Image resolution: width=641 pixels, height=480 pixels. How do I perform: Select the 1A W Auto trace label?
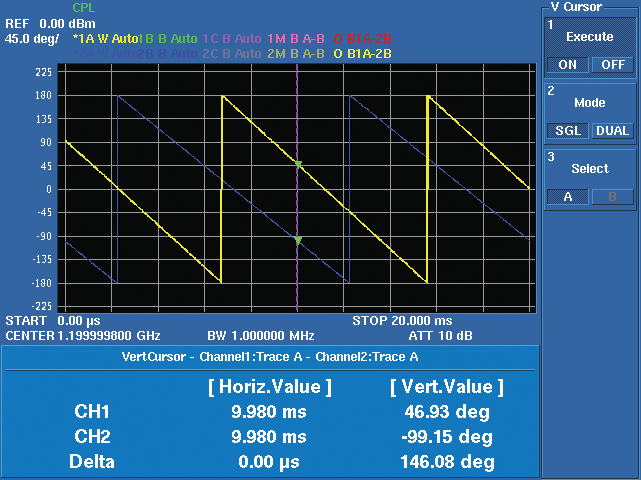click(x=105, y=39)
